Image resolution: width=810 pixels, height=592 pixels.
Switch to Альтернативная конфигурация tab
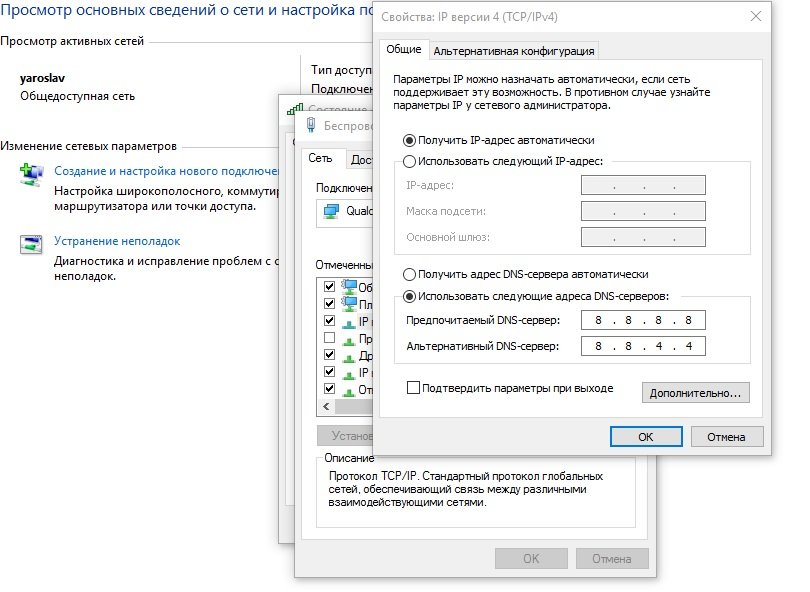coord(514,51)
